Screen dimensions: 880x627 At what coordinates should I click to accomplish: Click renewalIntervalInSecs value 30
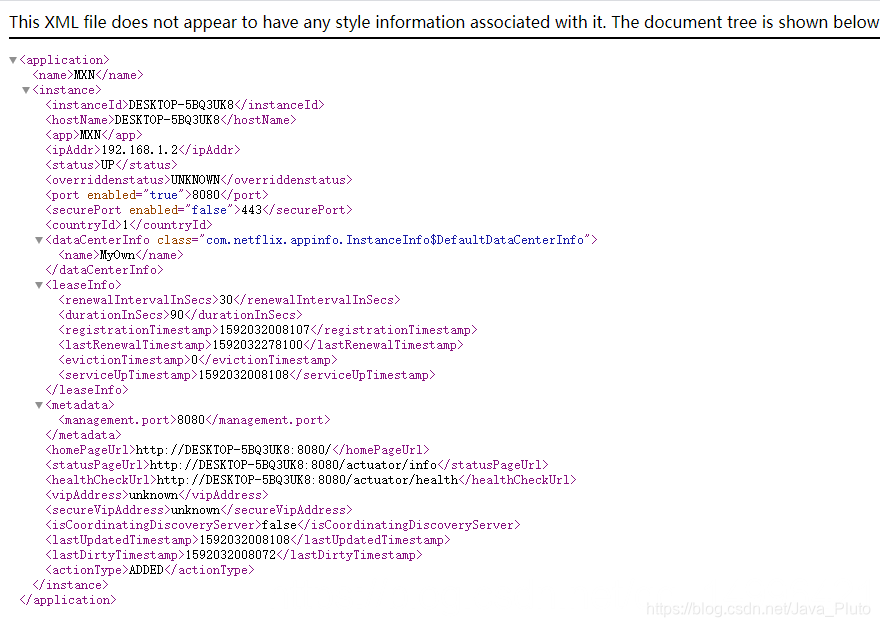(x=226, y=300)
